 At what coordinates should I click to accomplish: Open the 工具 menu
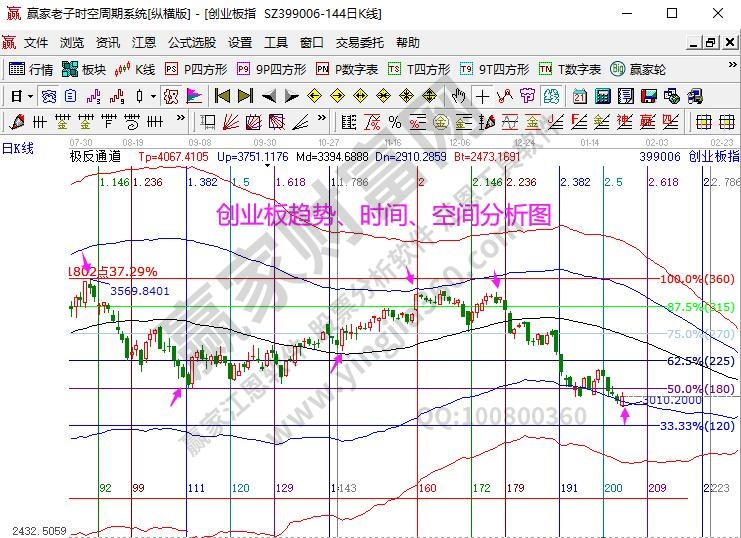pos(276,43)
